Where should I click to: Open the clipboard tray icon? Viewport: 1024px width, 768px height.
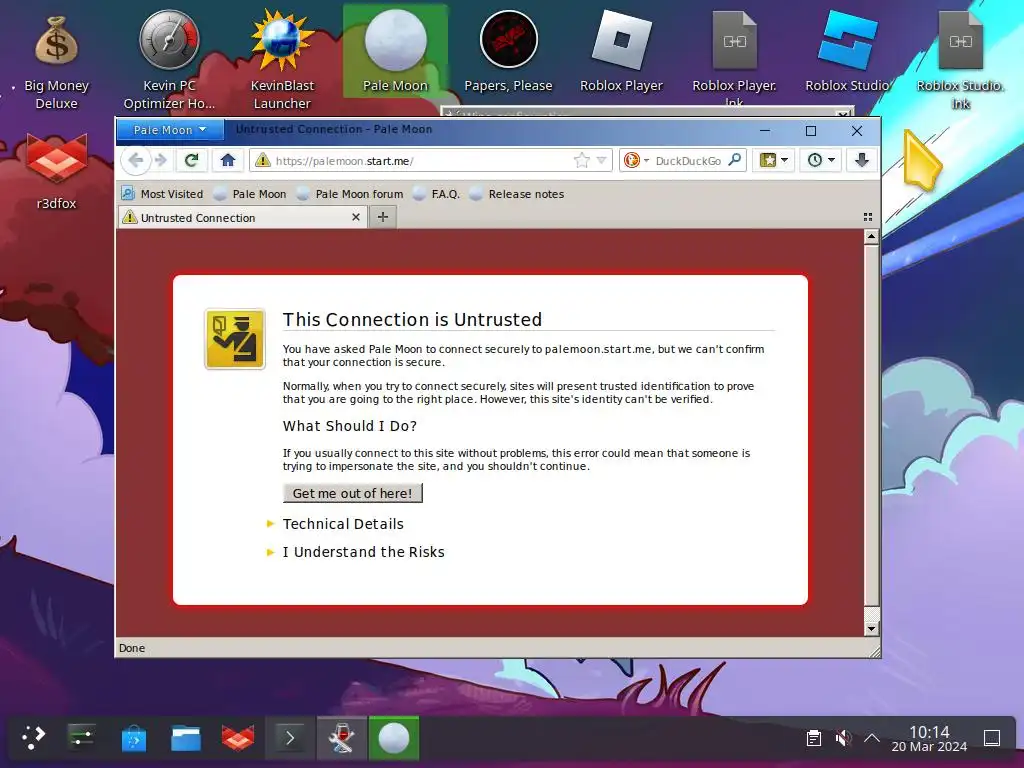814,738
